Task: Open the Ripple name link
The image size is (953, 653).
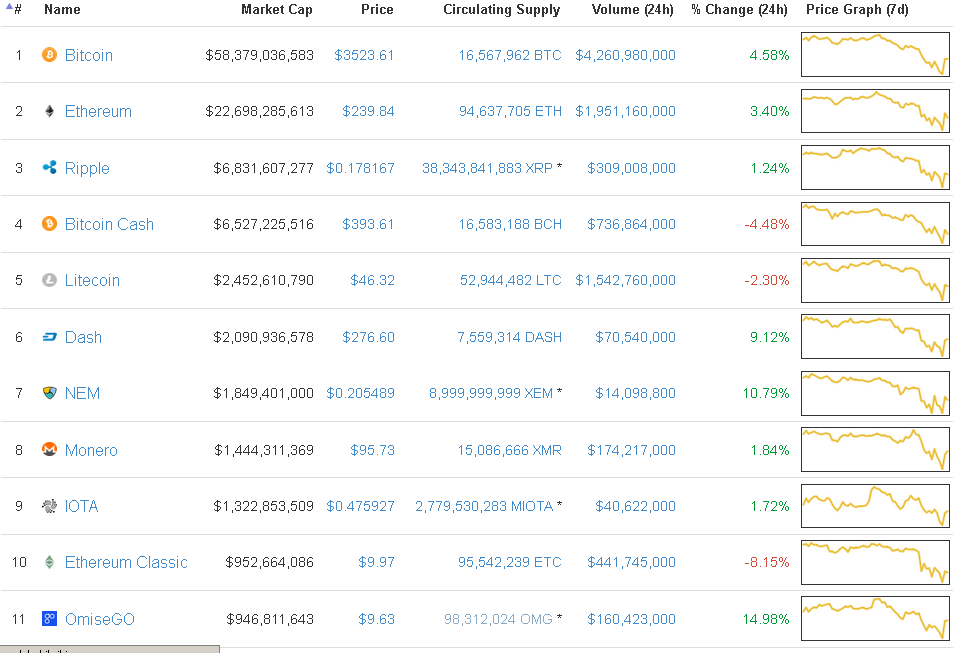Action: pyautogui.click(x=87, y=168)
